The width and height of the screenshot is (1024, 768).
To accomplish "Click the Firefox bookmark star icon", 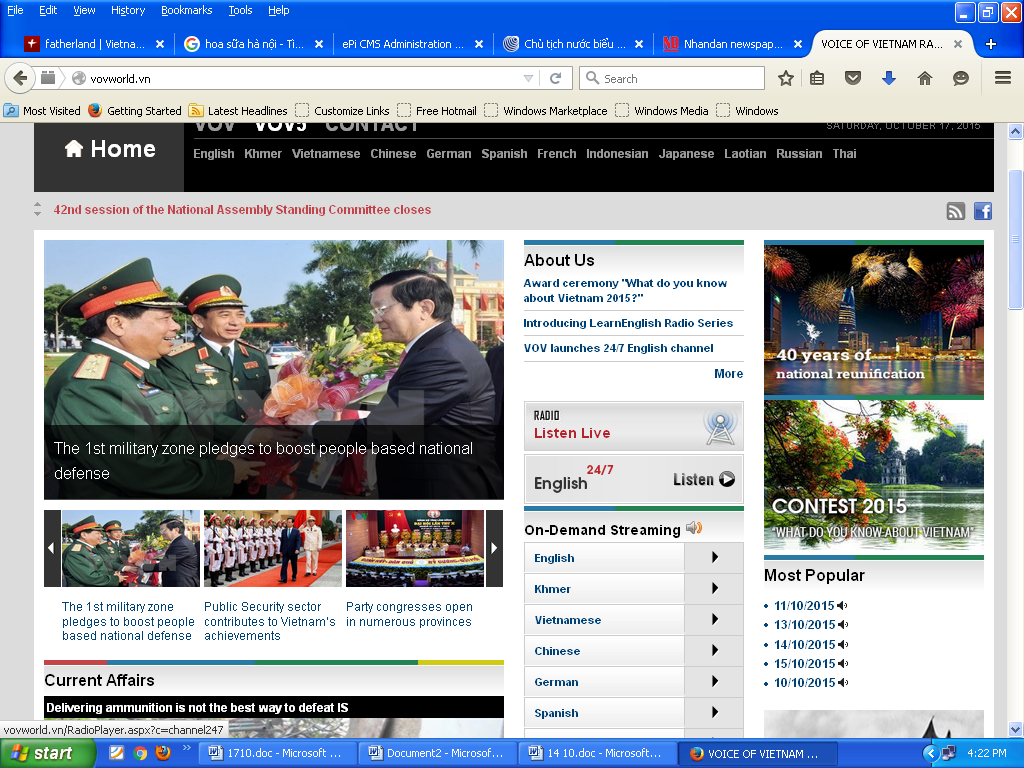I will point(786,78).
